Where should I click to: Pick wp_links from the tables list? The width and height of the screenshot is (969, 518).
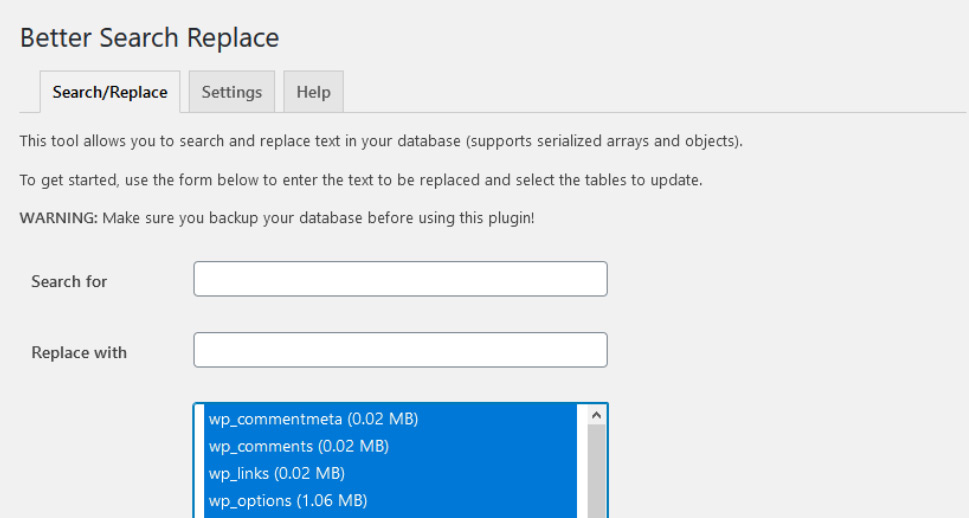(391, 473)
